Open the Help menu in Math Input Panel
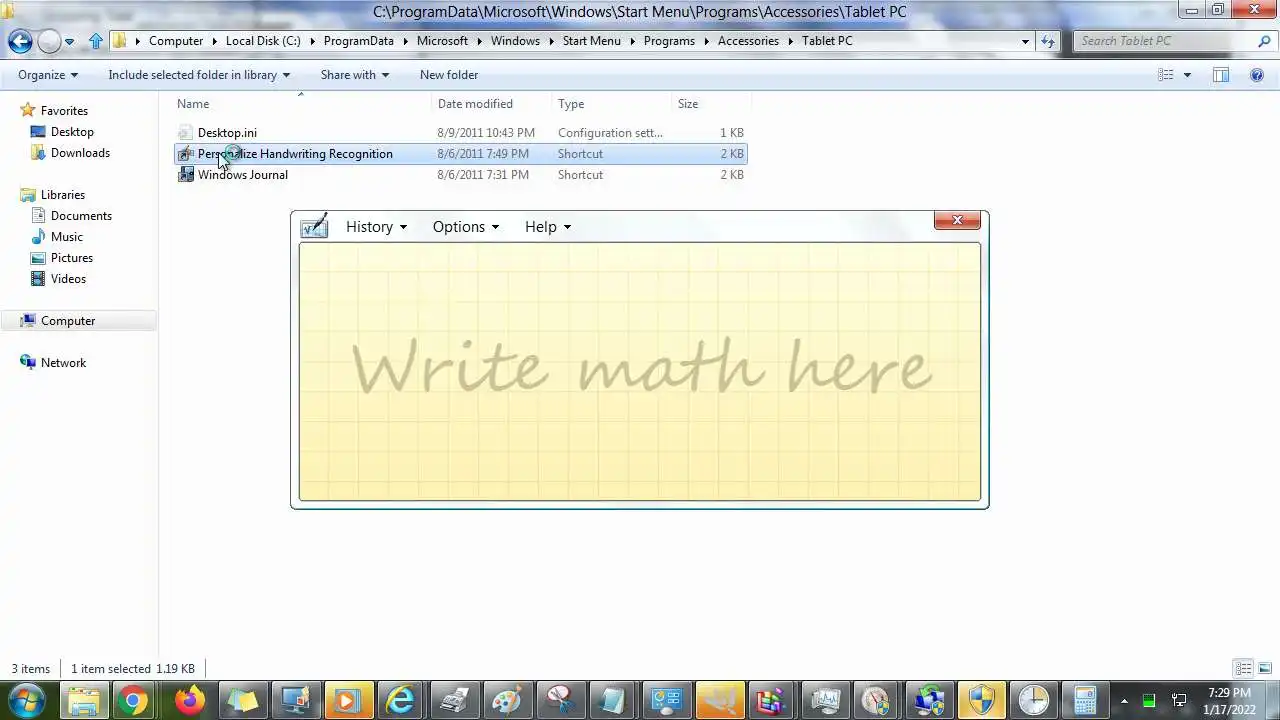Screen dimensions: 1280x720 547,227
